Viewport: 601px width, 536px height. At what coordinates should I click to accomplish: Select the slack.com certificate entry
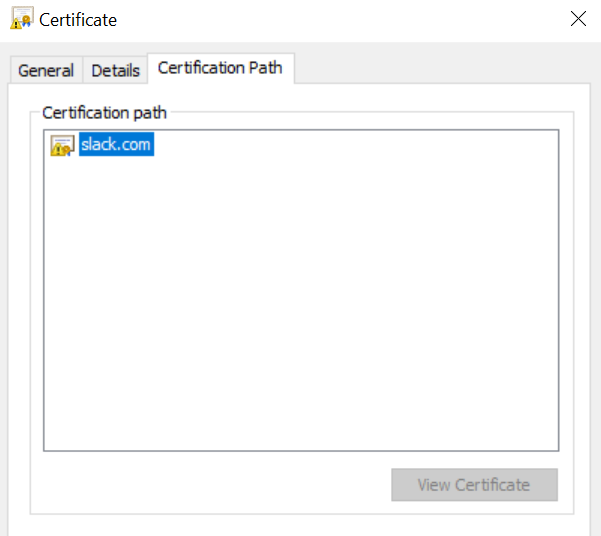[116, 144]
